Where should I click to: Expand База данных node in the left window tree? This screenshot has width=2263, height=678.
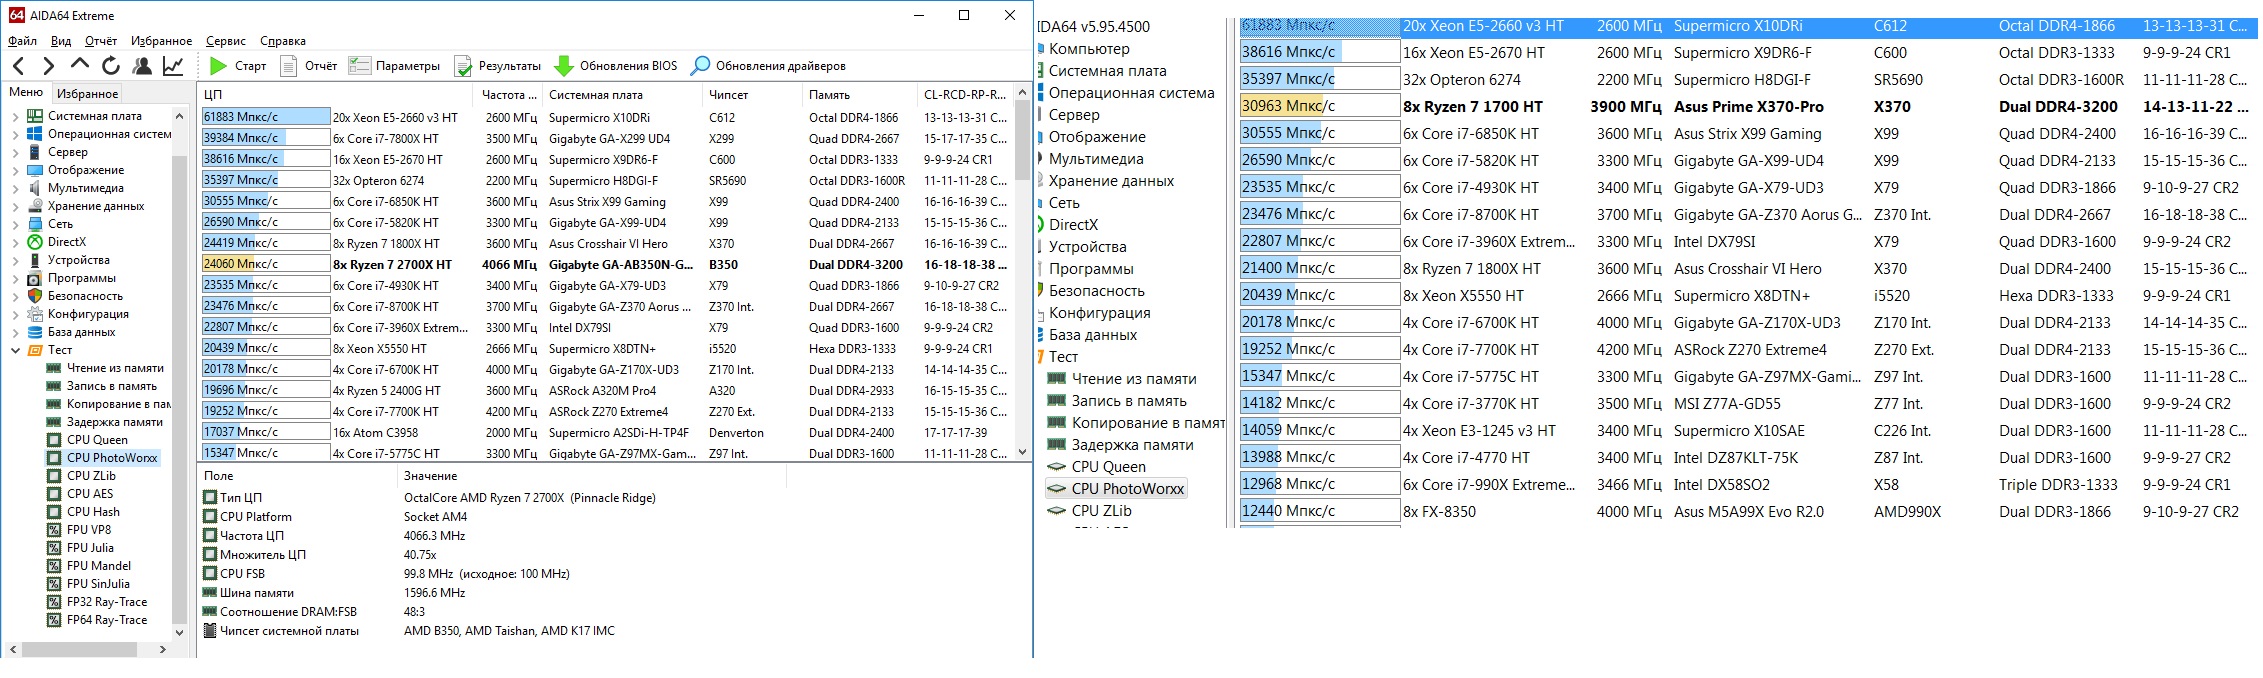point(15,332)
